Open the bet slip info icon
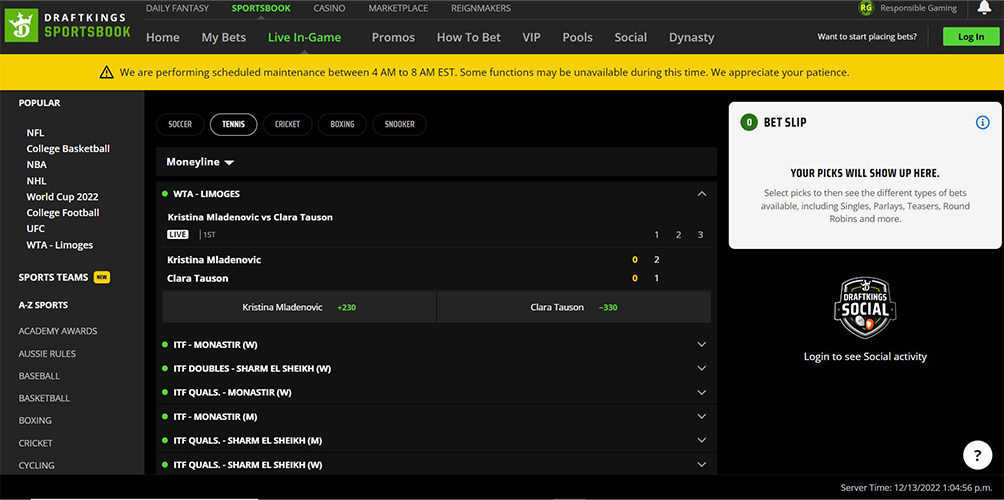1004x500 pixels. [x=982, y=122]
